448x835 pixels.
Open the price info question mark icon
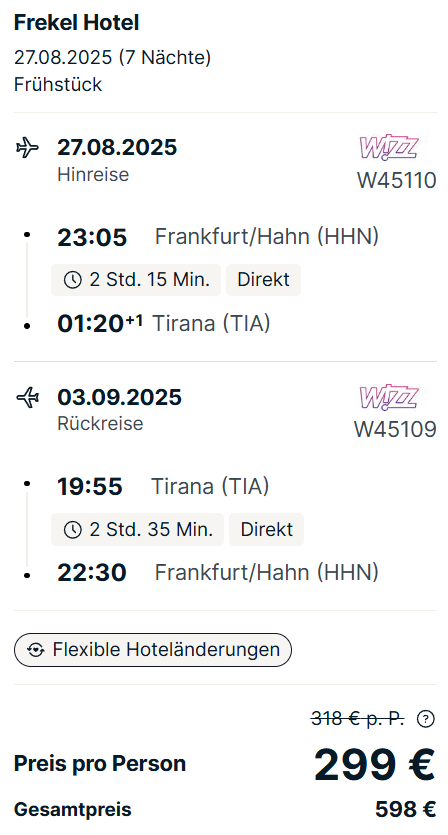click(425, 719)
